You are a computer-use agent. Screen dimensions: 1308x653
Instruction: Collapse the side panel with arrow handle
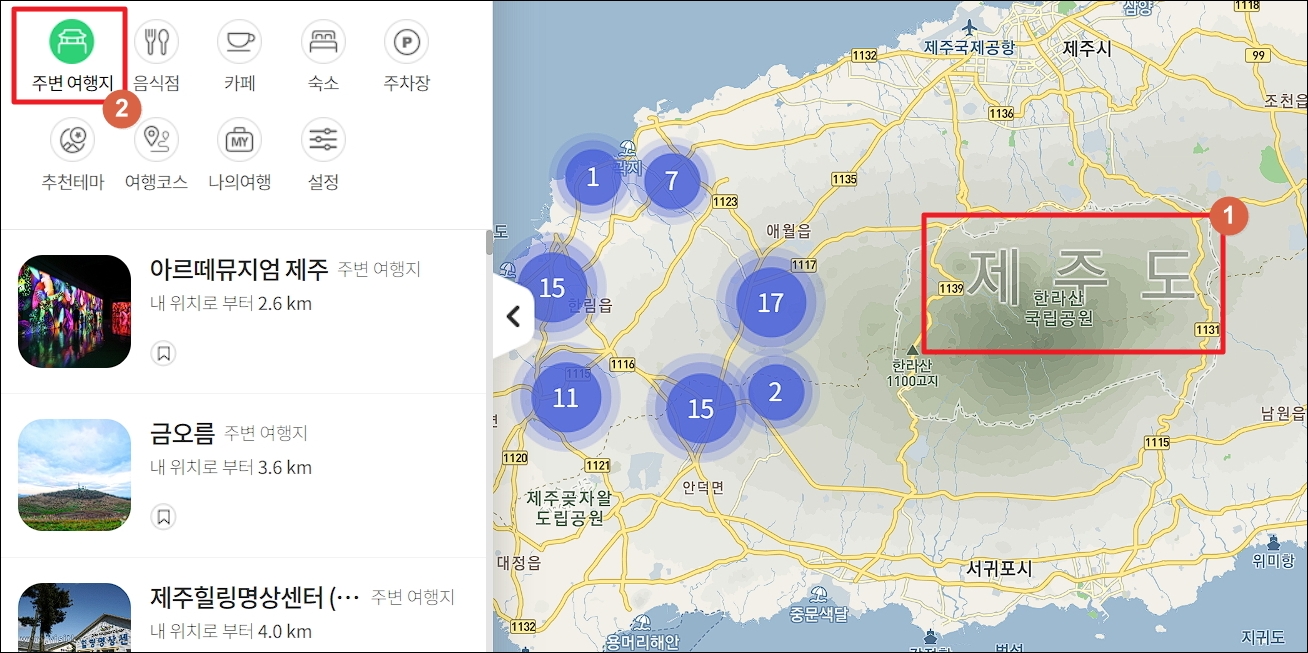[x=514, y=317]
